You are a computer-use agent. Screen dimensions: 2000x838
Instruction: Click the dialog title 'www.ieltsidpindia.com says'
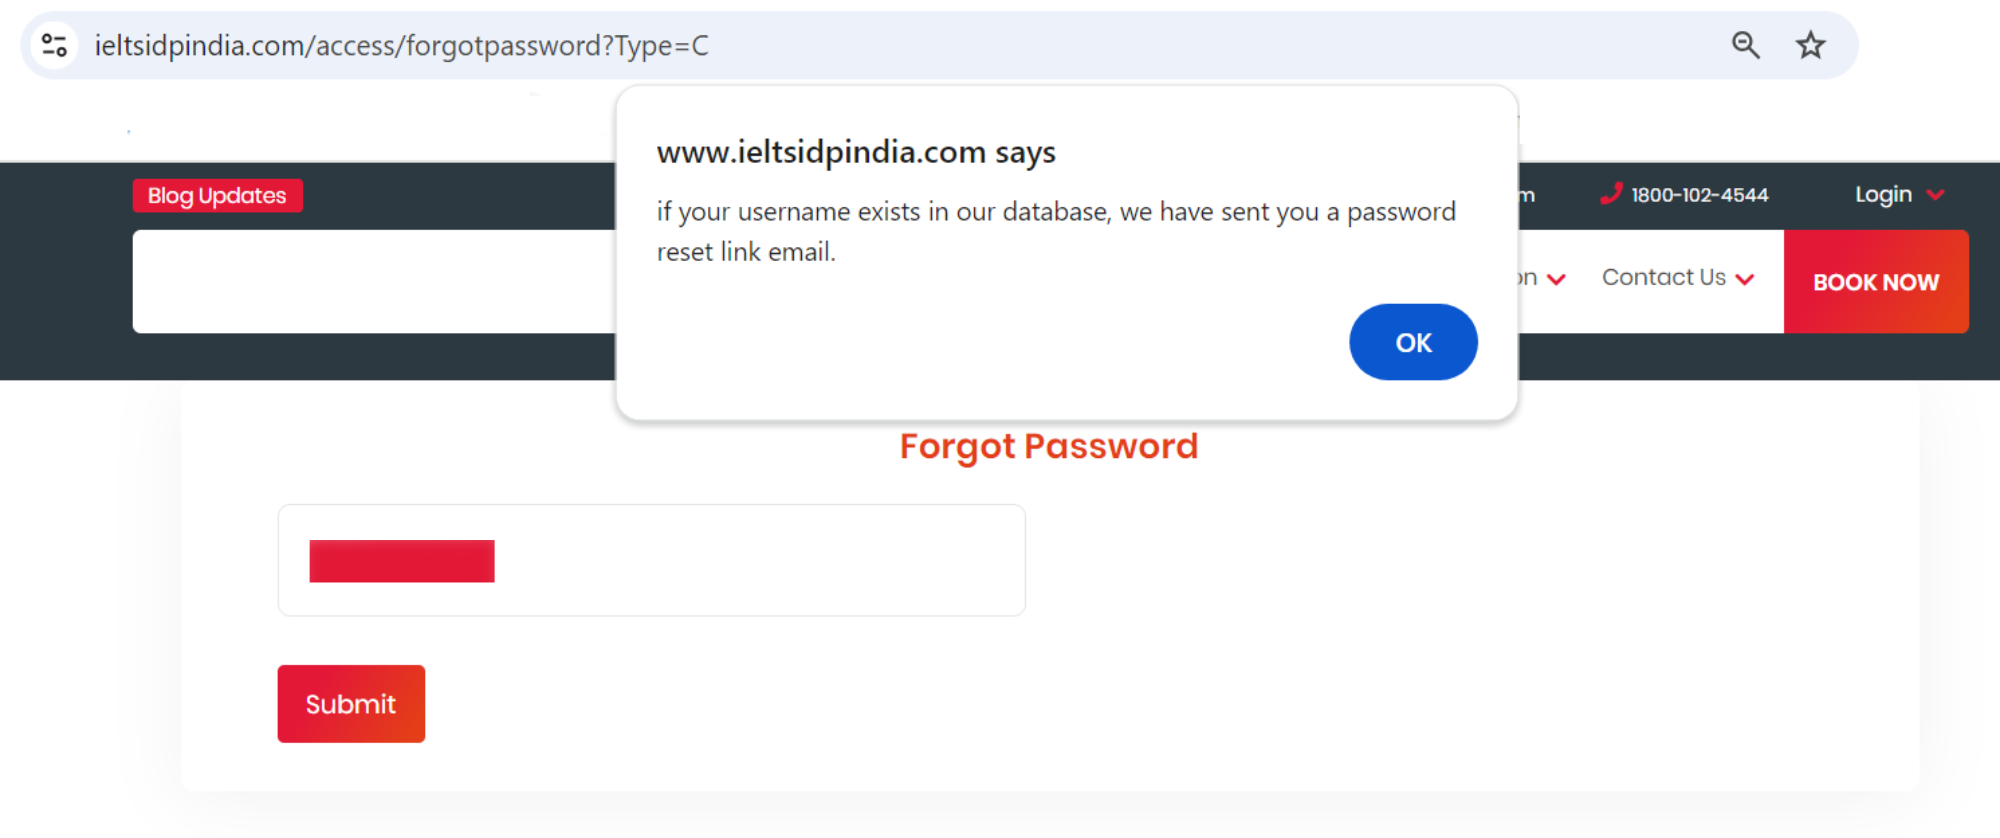pos(855,152)
